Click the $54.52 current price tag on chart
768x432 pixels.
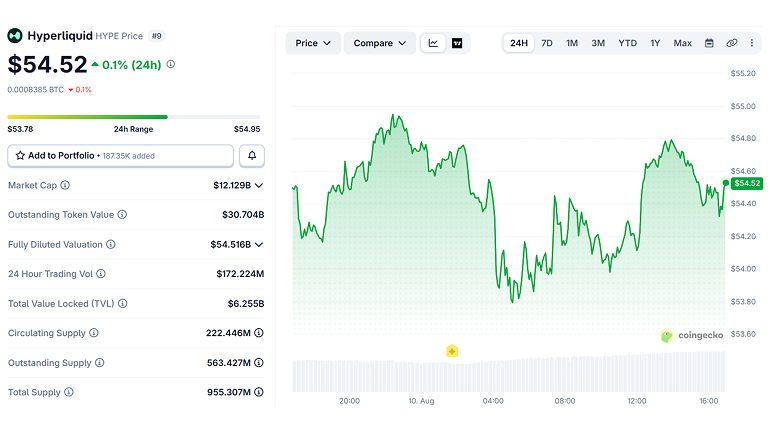[747, 183]
